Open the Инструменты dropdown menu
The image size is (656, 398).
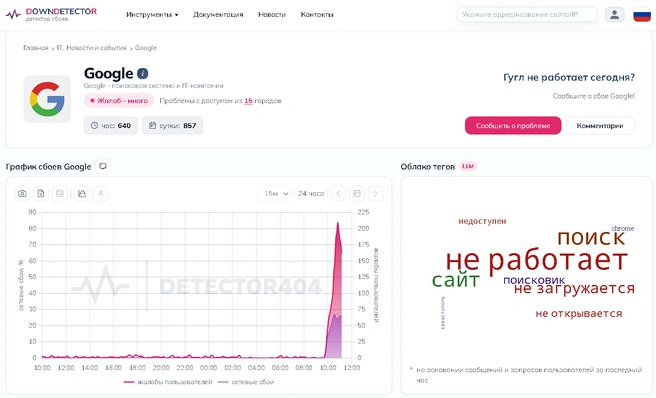coord(152,15)
